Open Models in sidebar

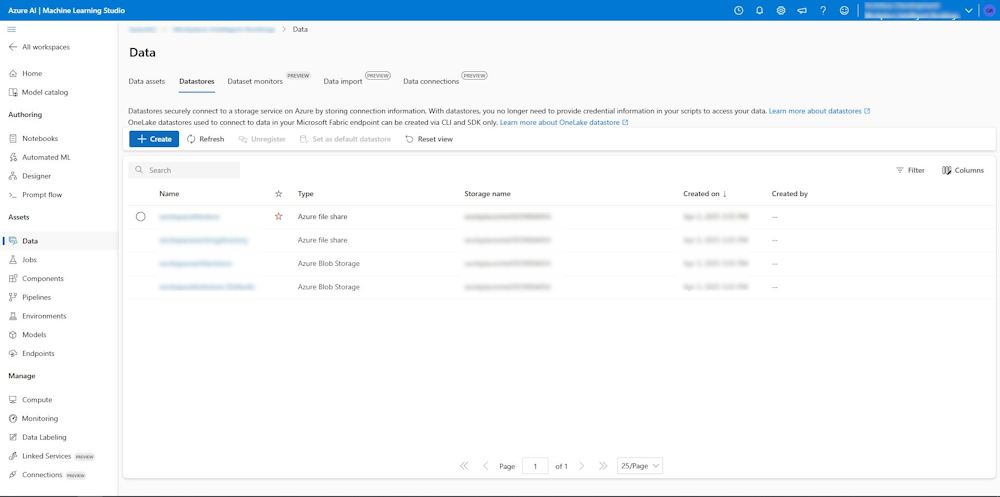(28, 334)
